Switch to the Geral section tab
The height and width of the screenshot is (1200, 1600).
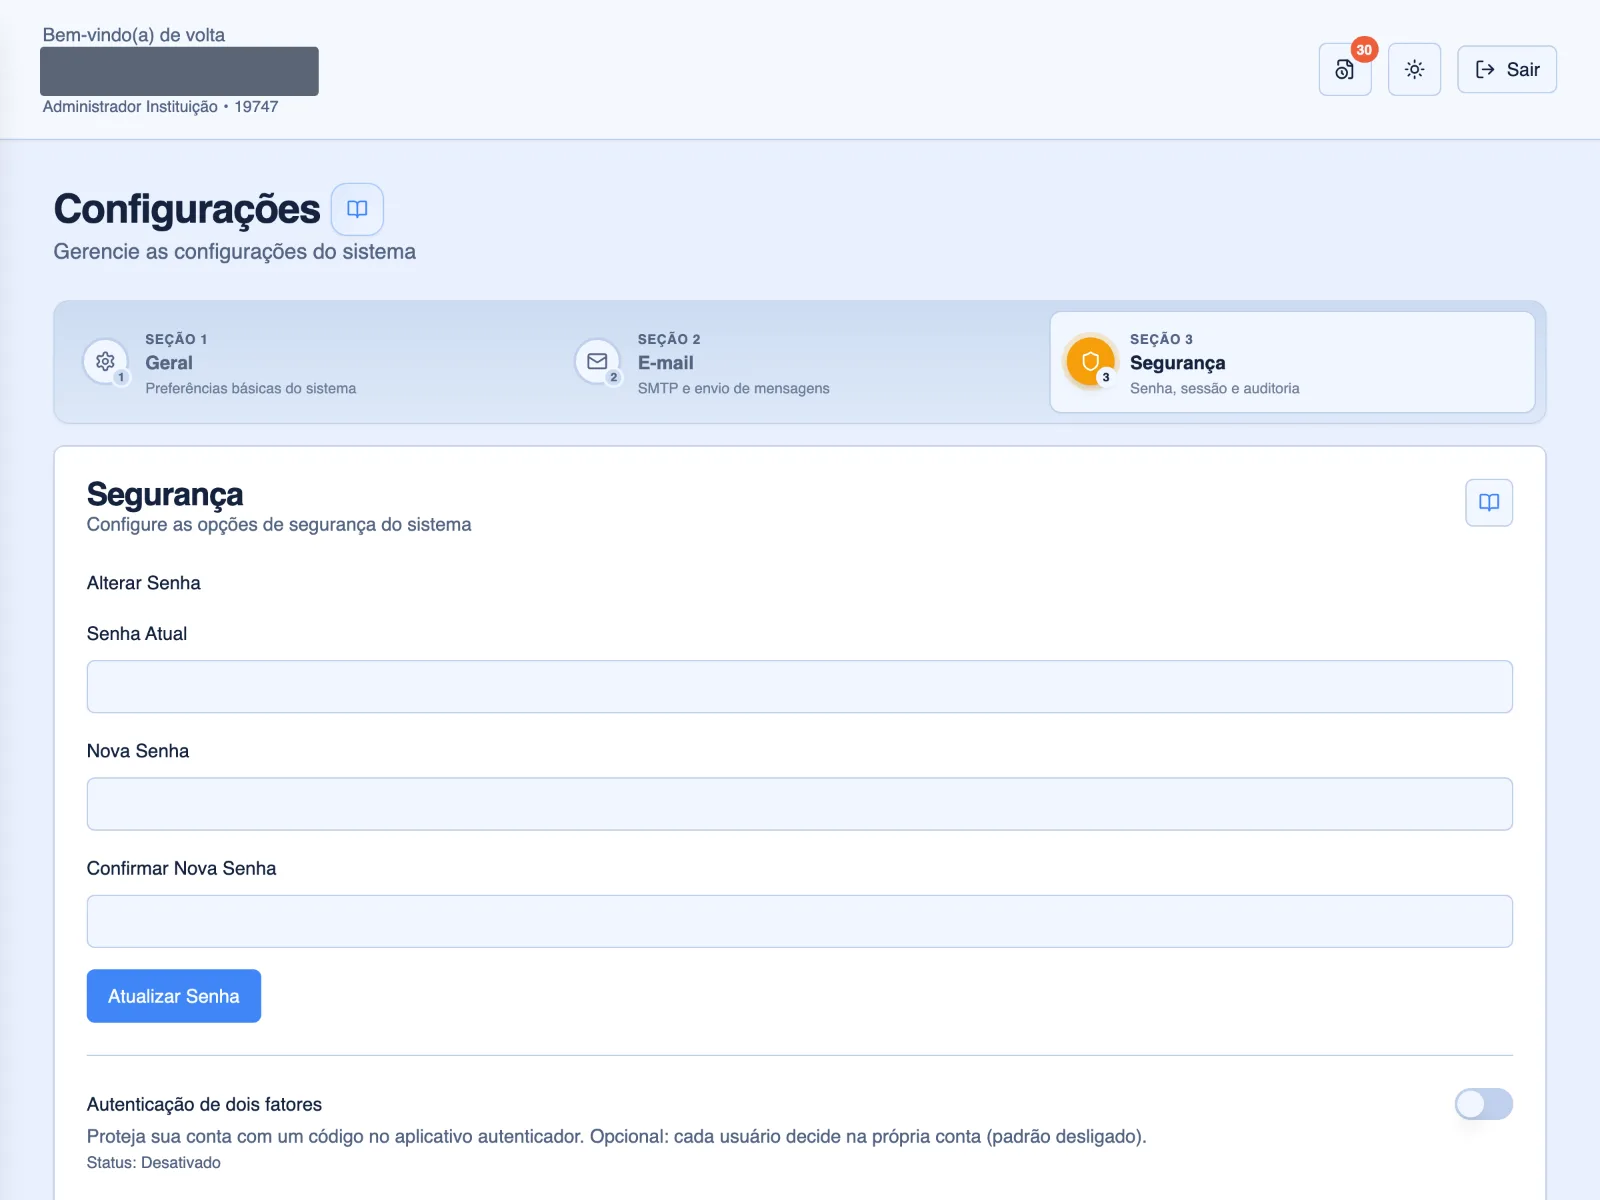[x=307, y=362]
